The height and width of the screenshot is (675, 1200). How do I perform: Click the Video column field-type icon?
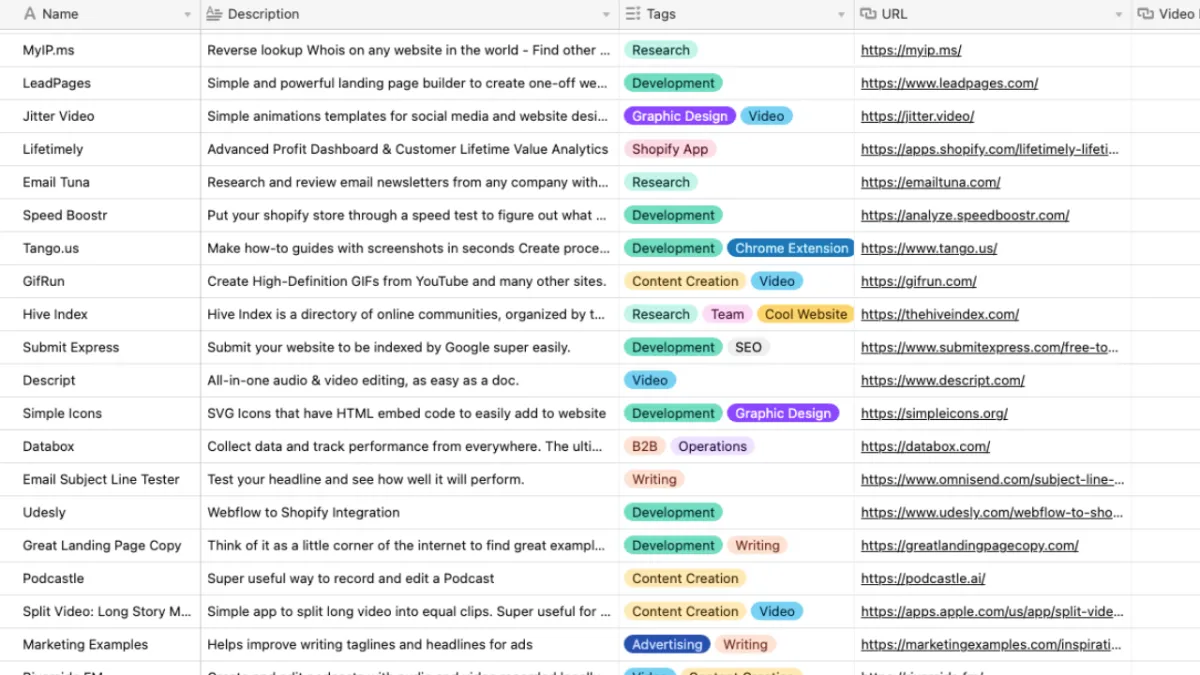pyautogui.click(x=1146, y=14)
